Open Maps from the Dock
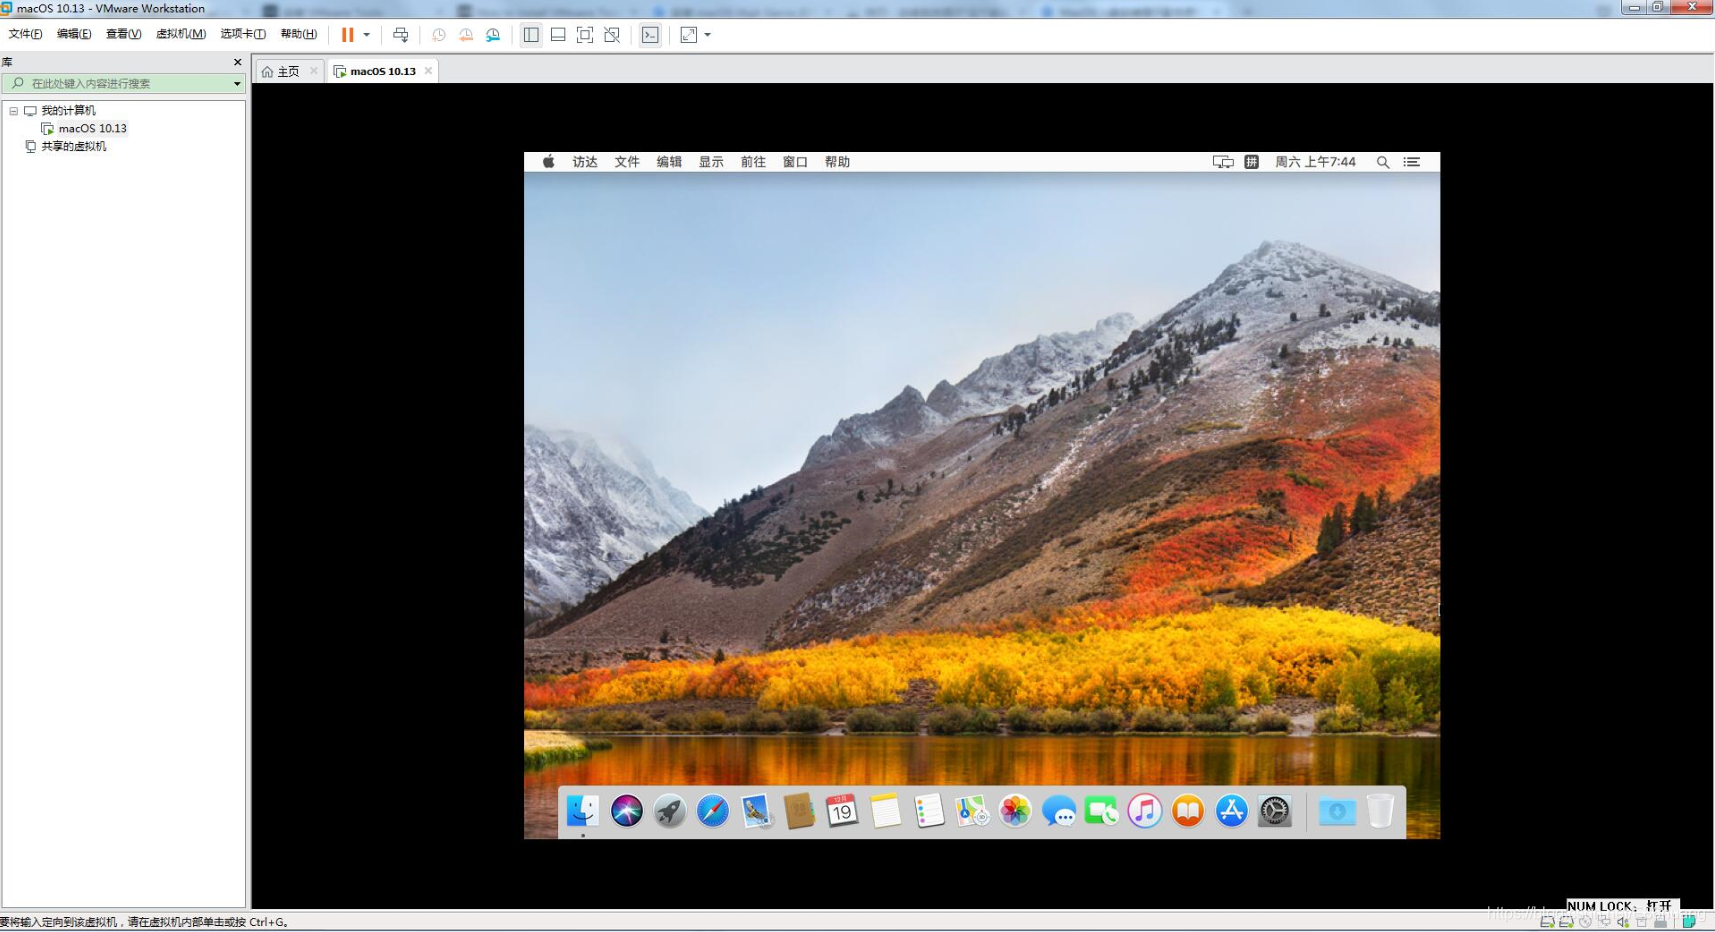This screenshot has width=1715, height=932. coord(972,811)
